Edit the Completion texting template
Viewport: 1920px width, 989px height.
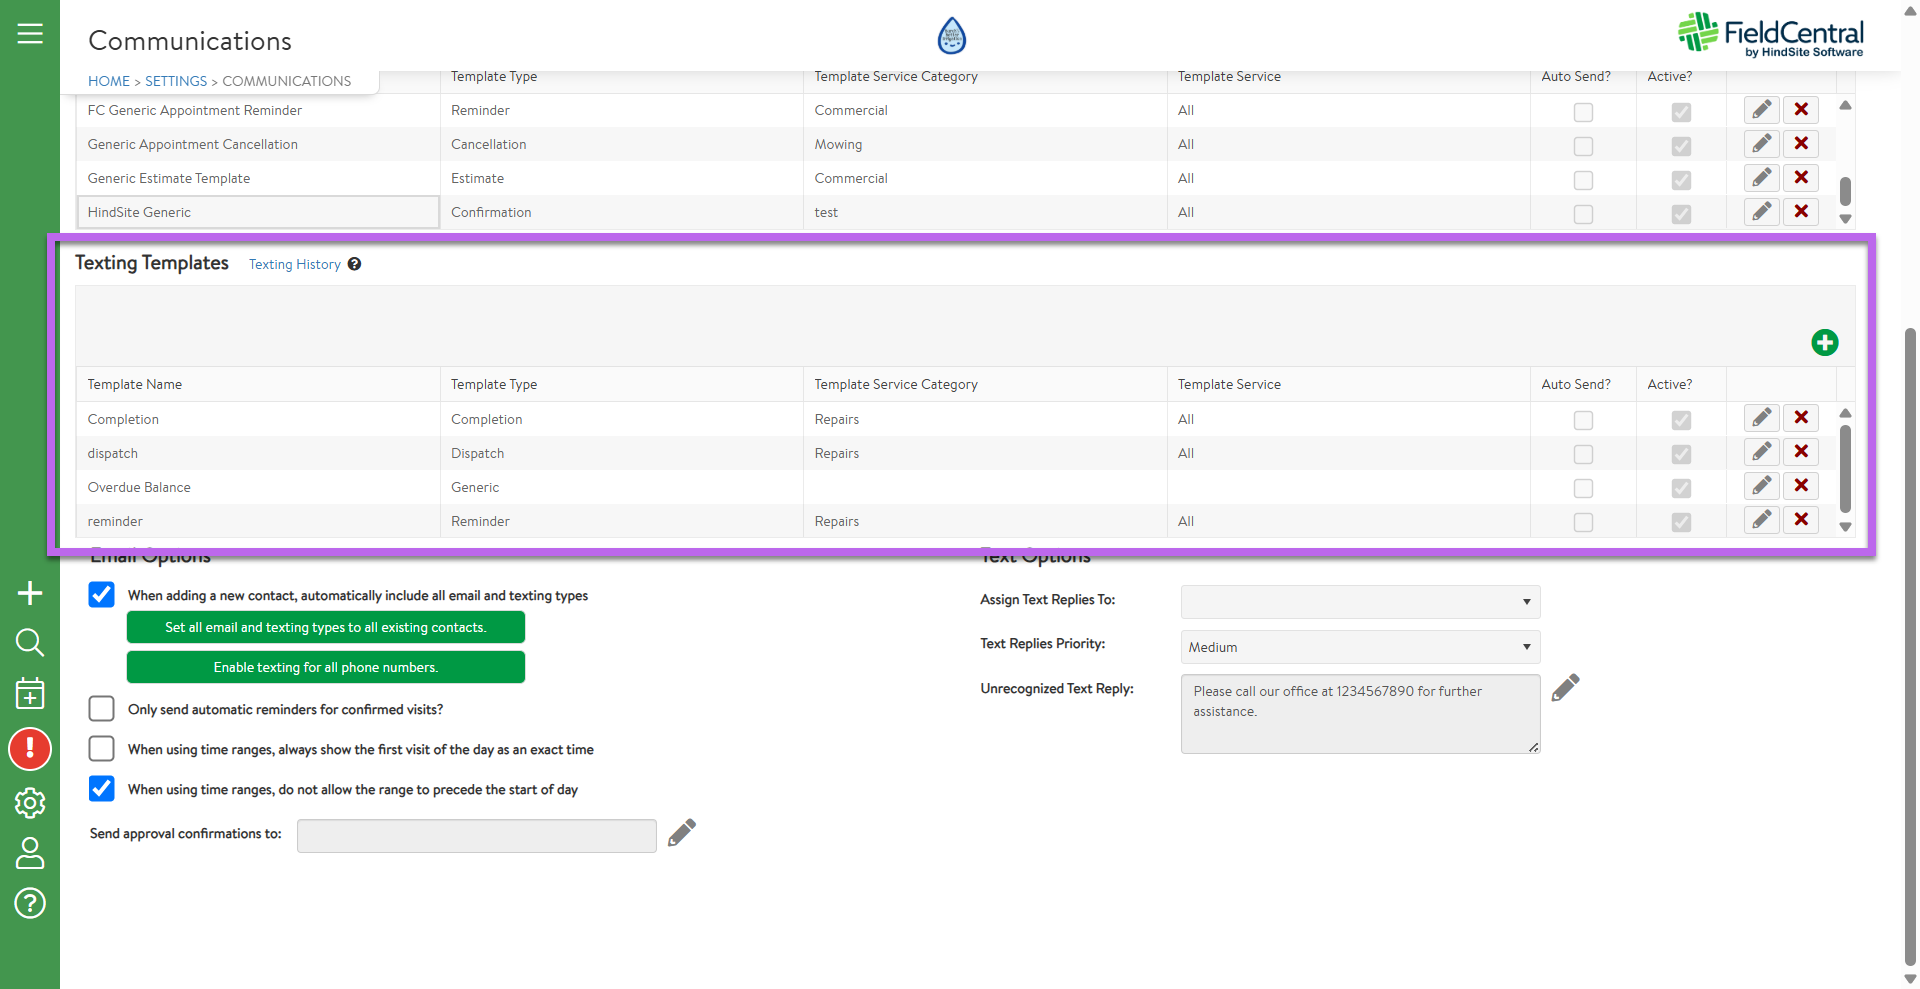click(x=1761, y=418)
